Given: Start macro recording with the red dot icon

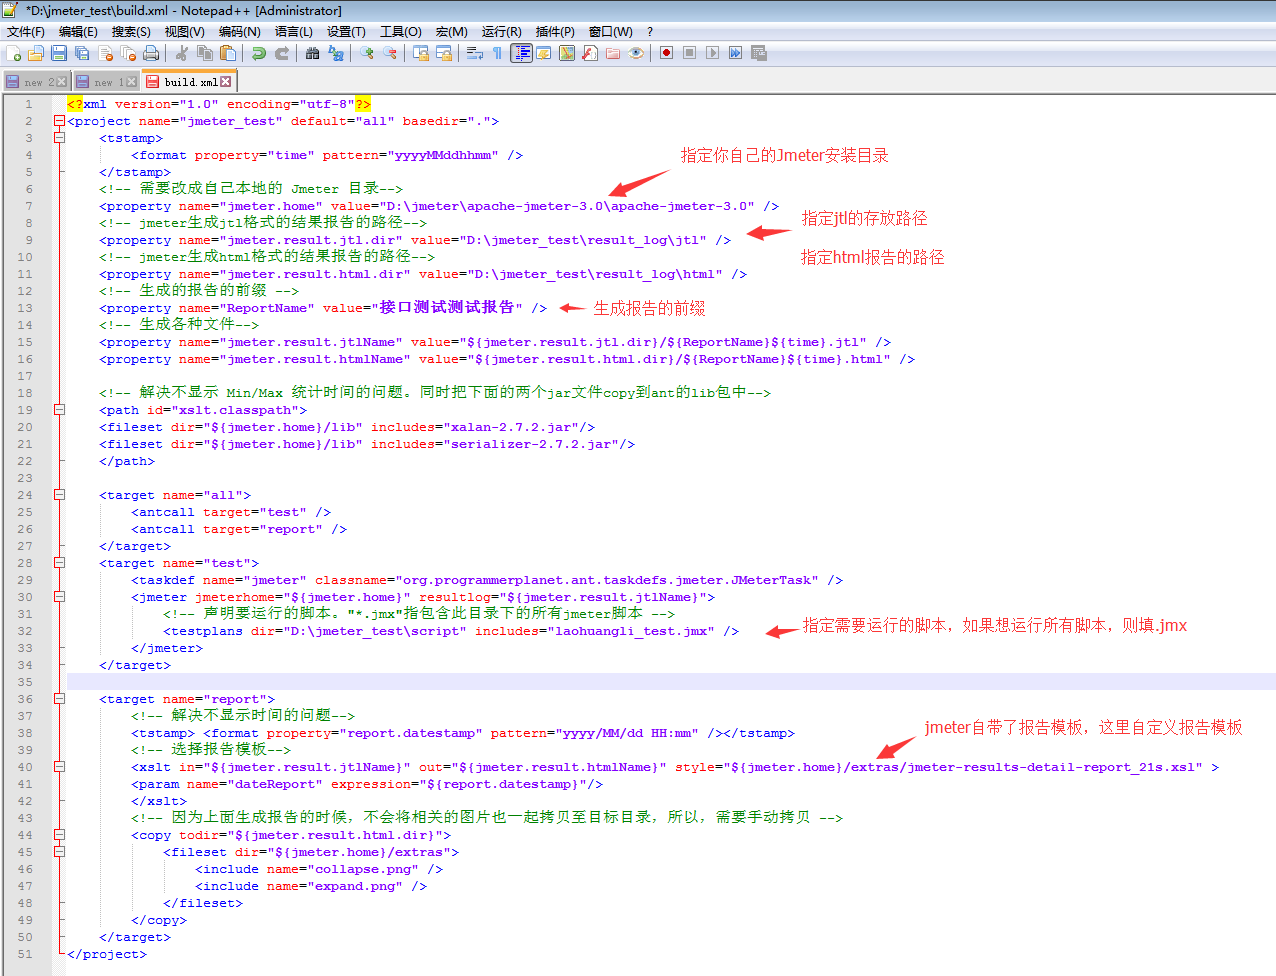Looking at the screenshot, I should pyautogui.click(x=666, y=53).
